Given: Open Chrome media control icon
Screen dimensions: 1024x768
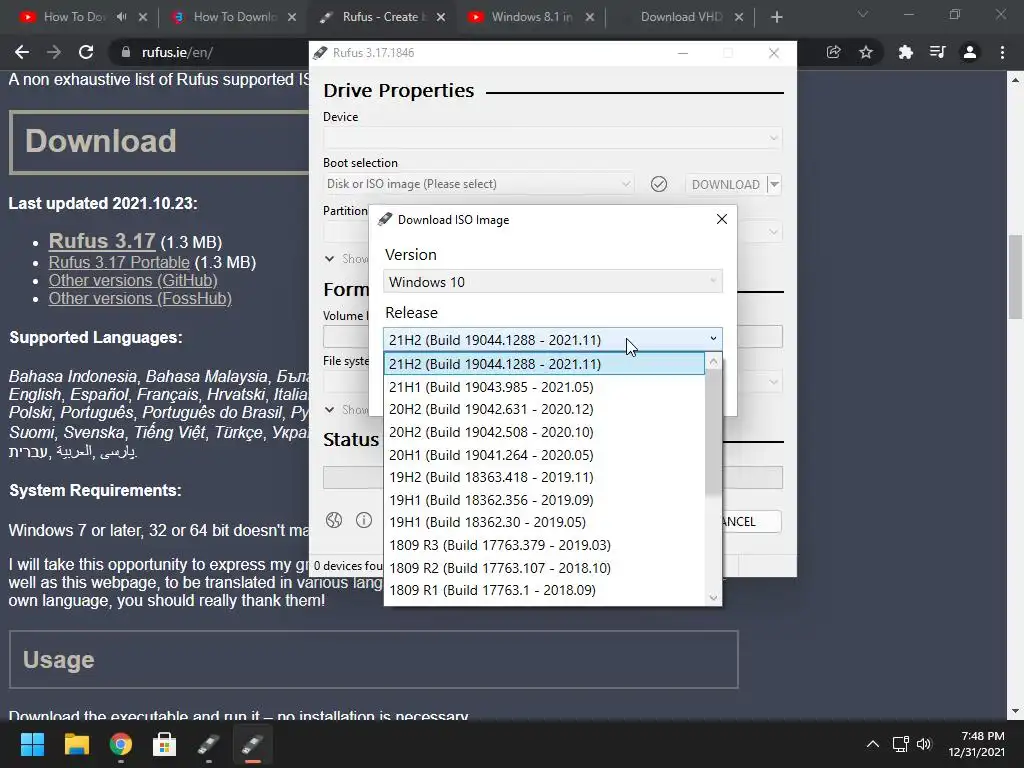Looking at the screenshot, I should (938, 52).
